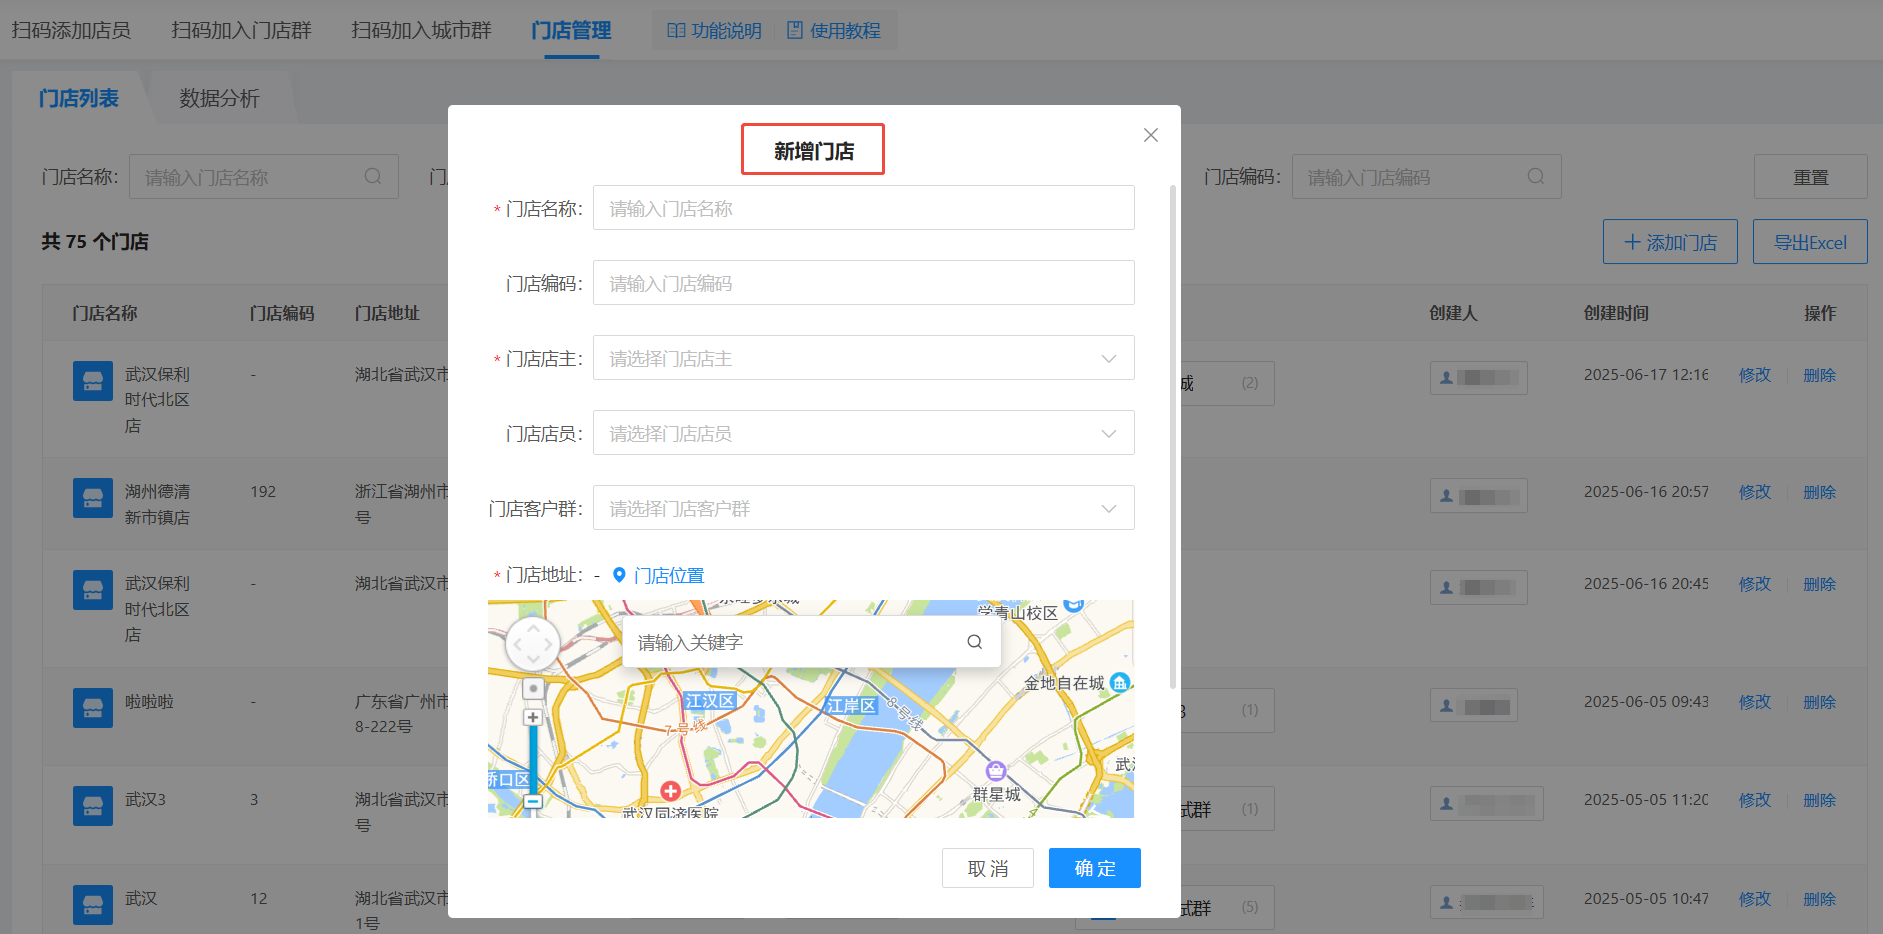Click 修改 for 2025-06-17 12:16 row
The width and height of the screenshot is (1883, 934).
tap(1755, 375)
